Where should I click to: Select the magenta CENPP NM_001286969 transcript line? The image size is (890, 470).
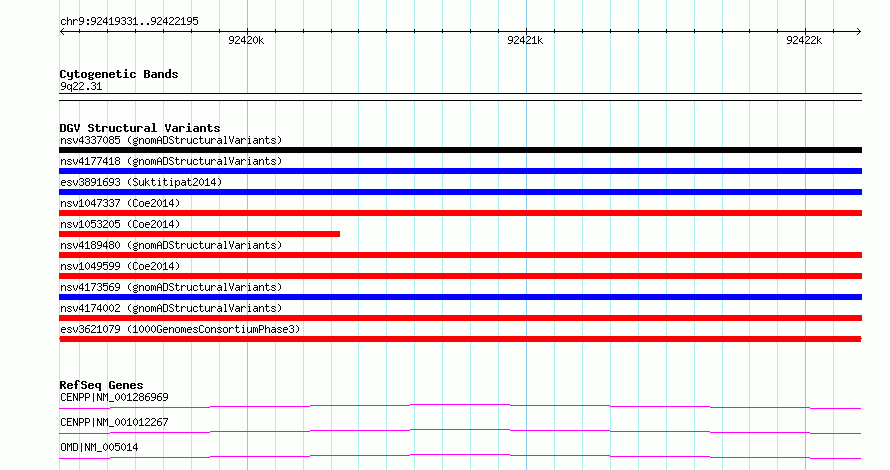tap(460, 406)
